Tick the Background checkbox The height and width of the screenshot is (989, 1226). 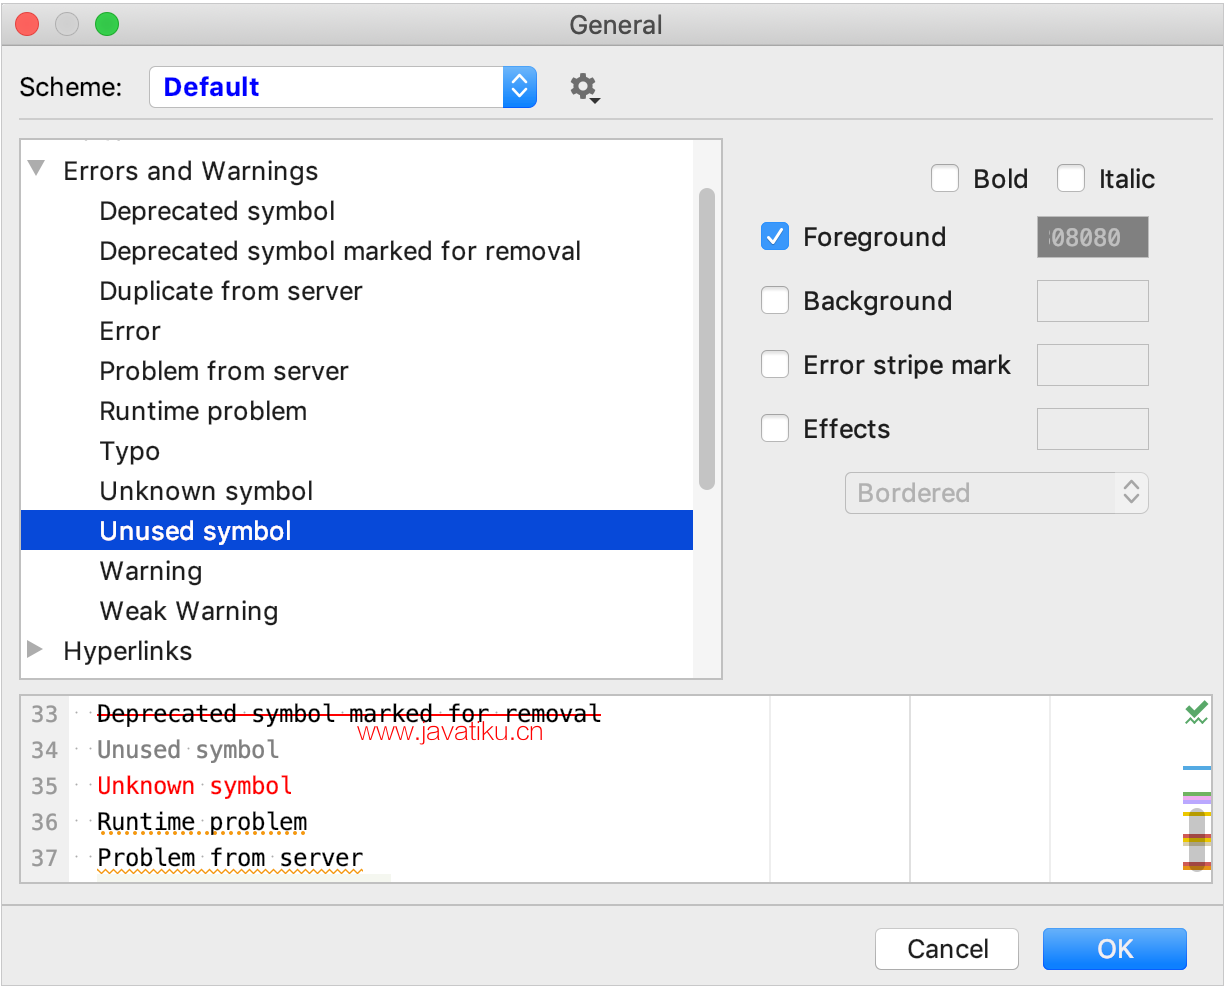click(x=775, y=301)
